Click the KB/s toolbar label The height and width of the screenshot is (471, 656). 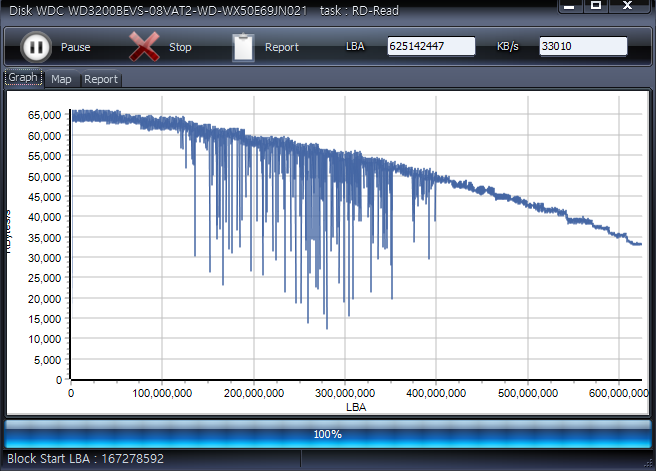pos(507,46)
